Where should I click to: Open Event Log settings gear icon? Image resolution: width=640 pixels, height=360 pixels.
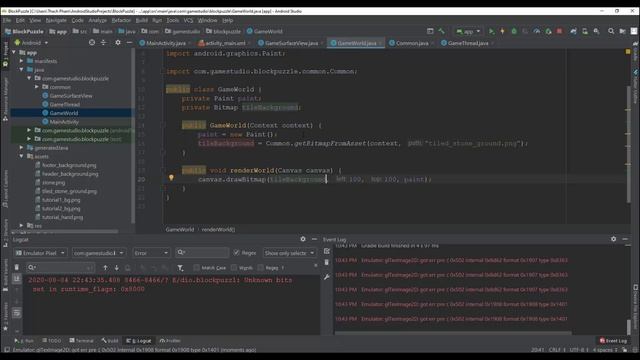click(613, 239)
